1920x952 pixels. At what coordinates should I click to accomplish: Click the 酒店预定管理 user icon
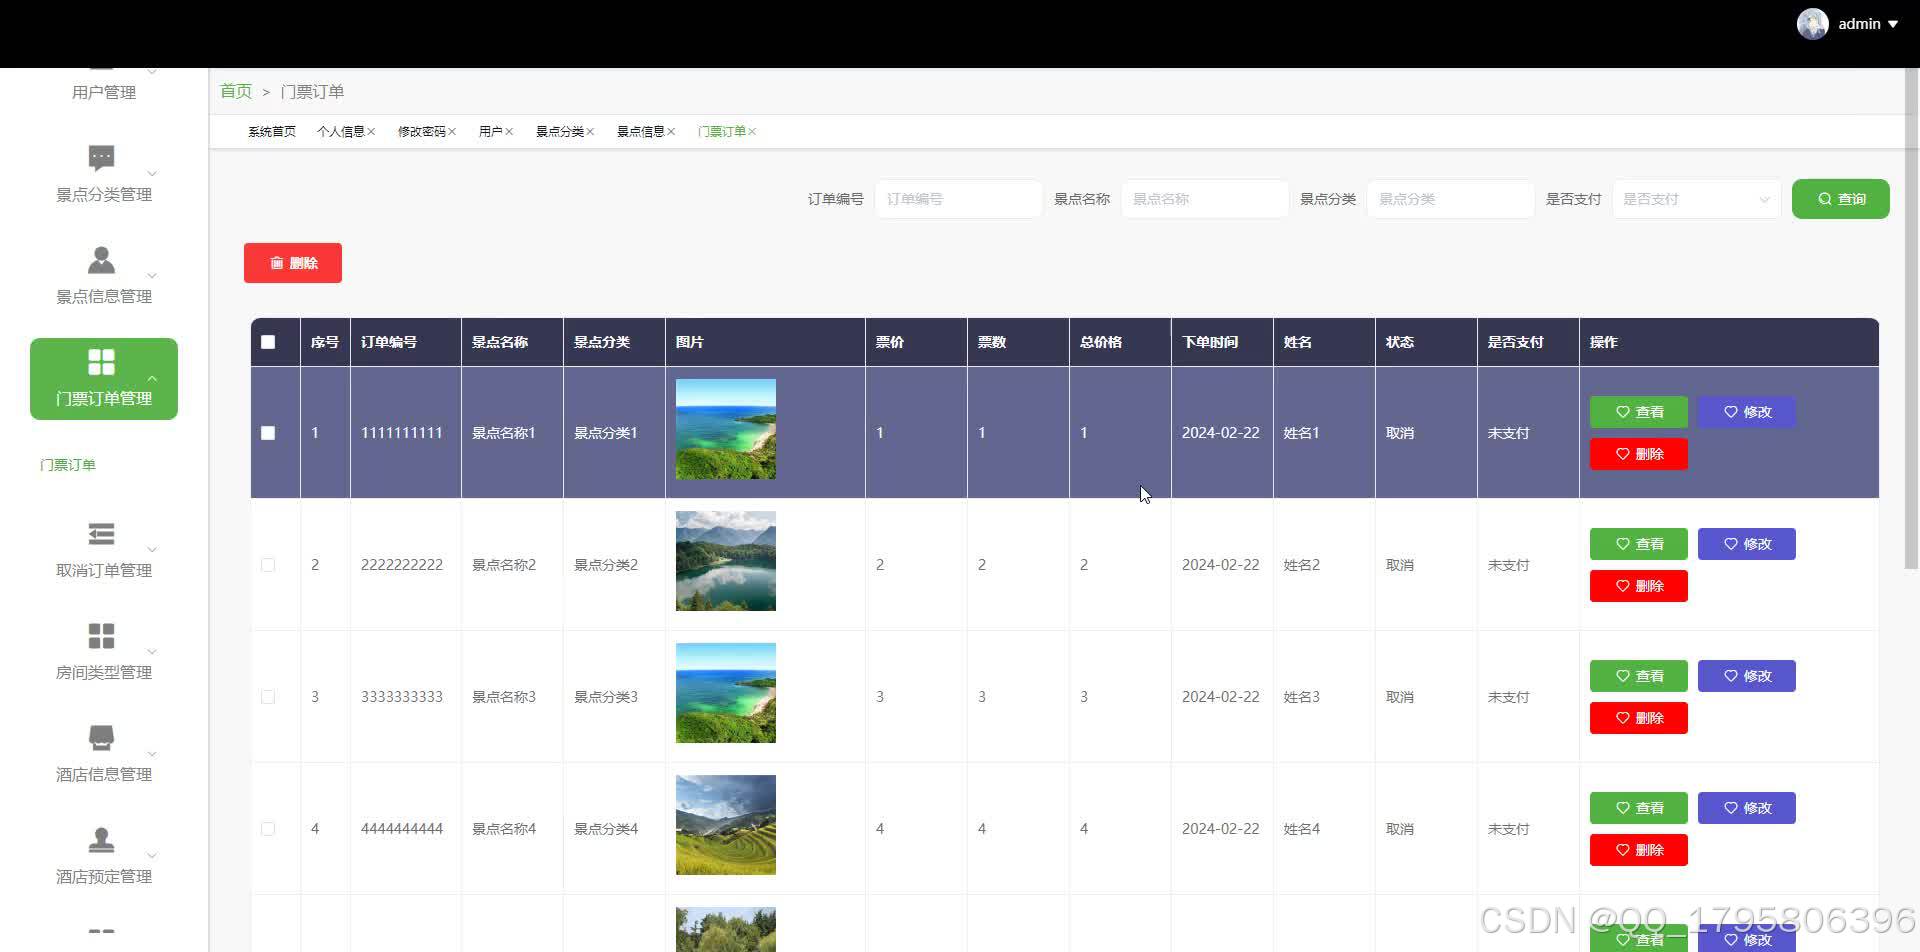click(x=101, y=840)
